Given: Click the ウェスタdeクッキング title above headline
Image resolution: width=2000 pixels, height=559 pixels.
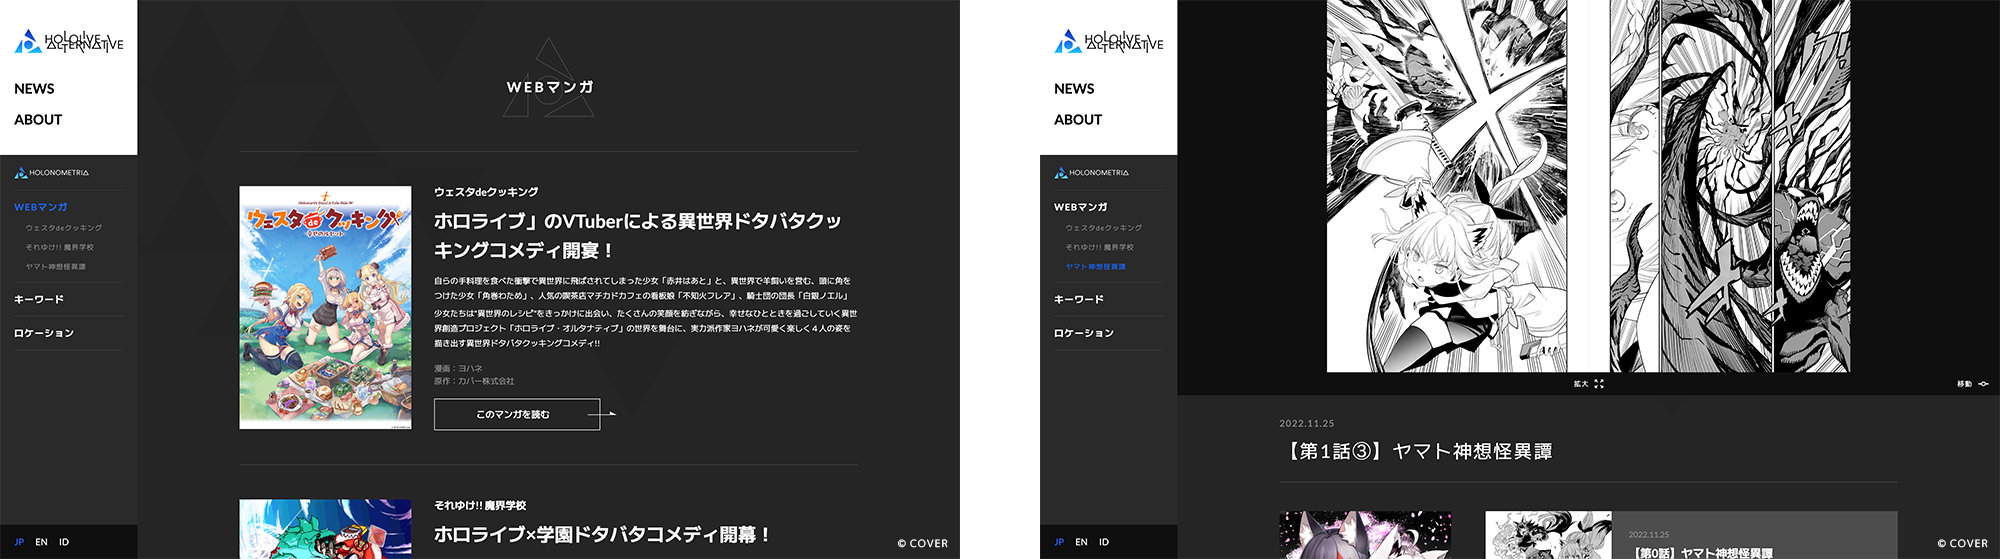Looking at the screenshot, I should click(486, 191).
